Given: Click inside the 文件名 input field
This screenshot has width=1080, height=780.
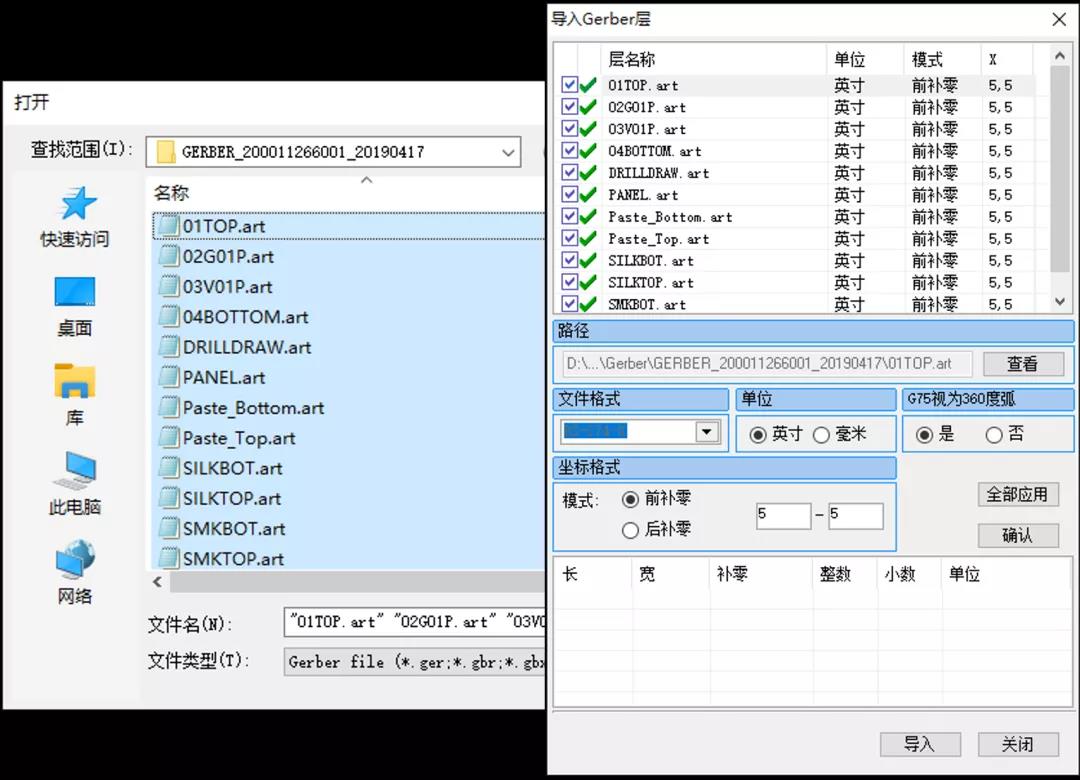Looking at the screenshot, I should pos(400,621).
